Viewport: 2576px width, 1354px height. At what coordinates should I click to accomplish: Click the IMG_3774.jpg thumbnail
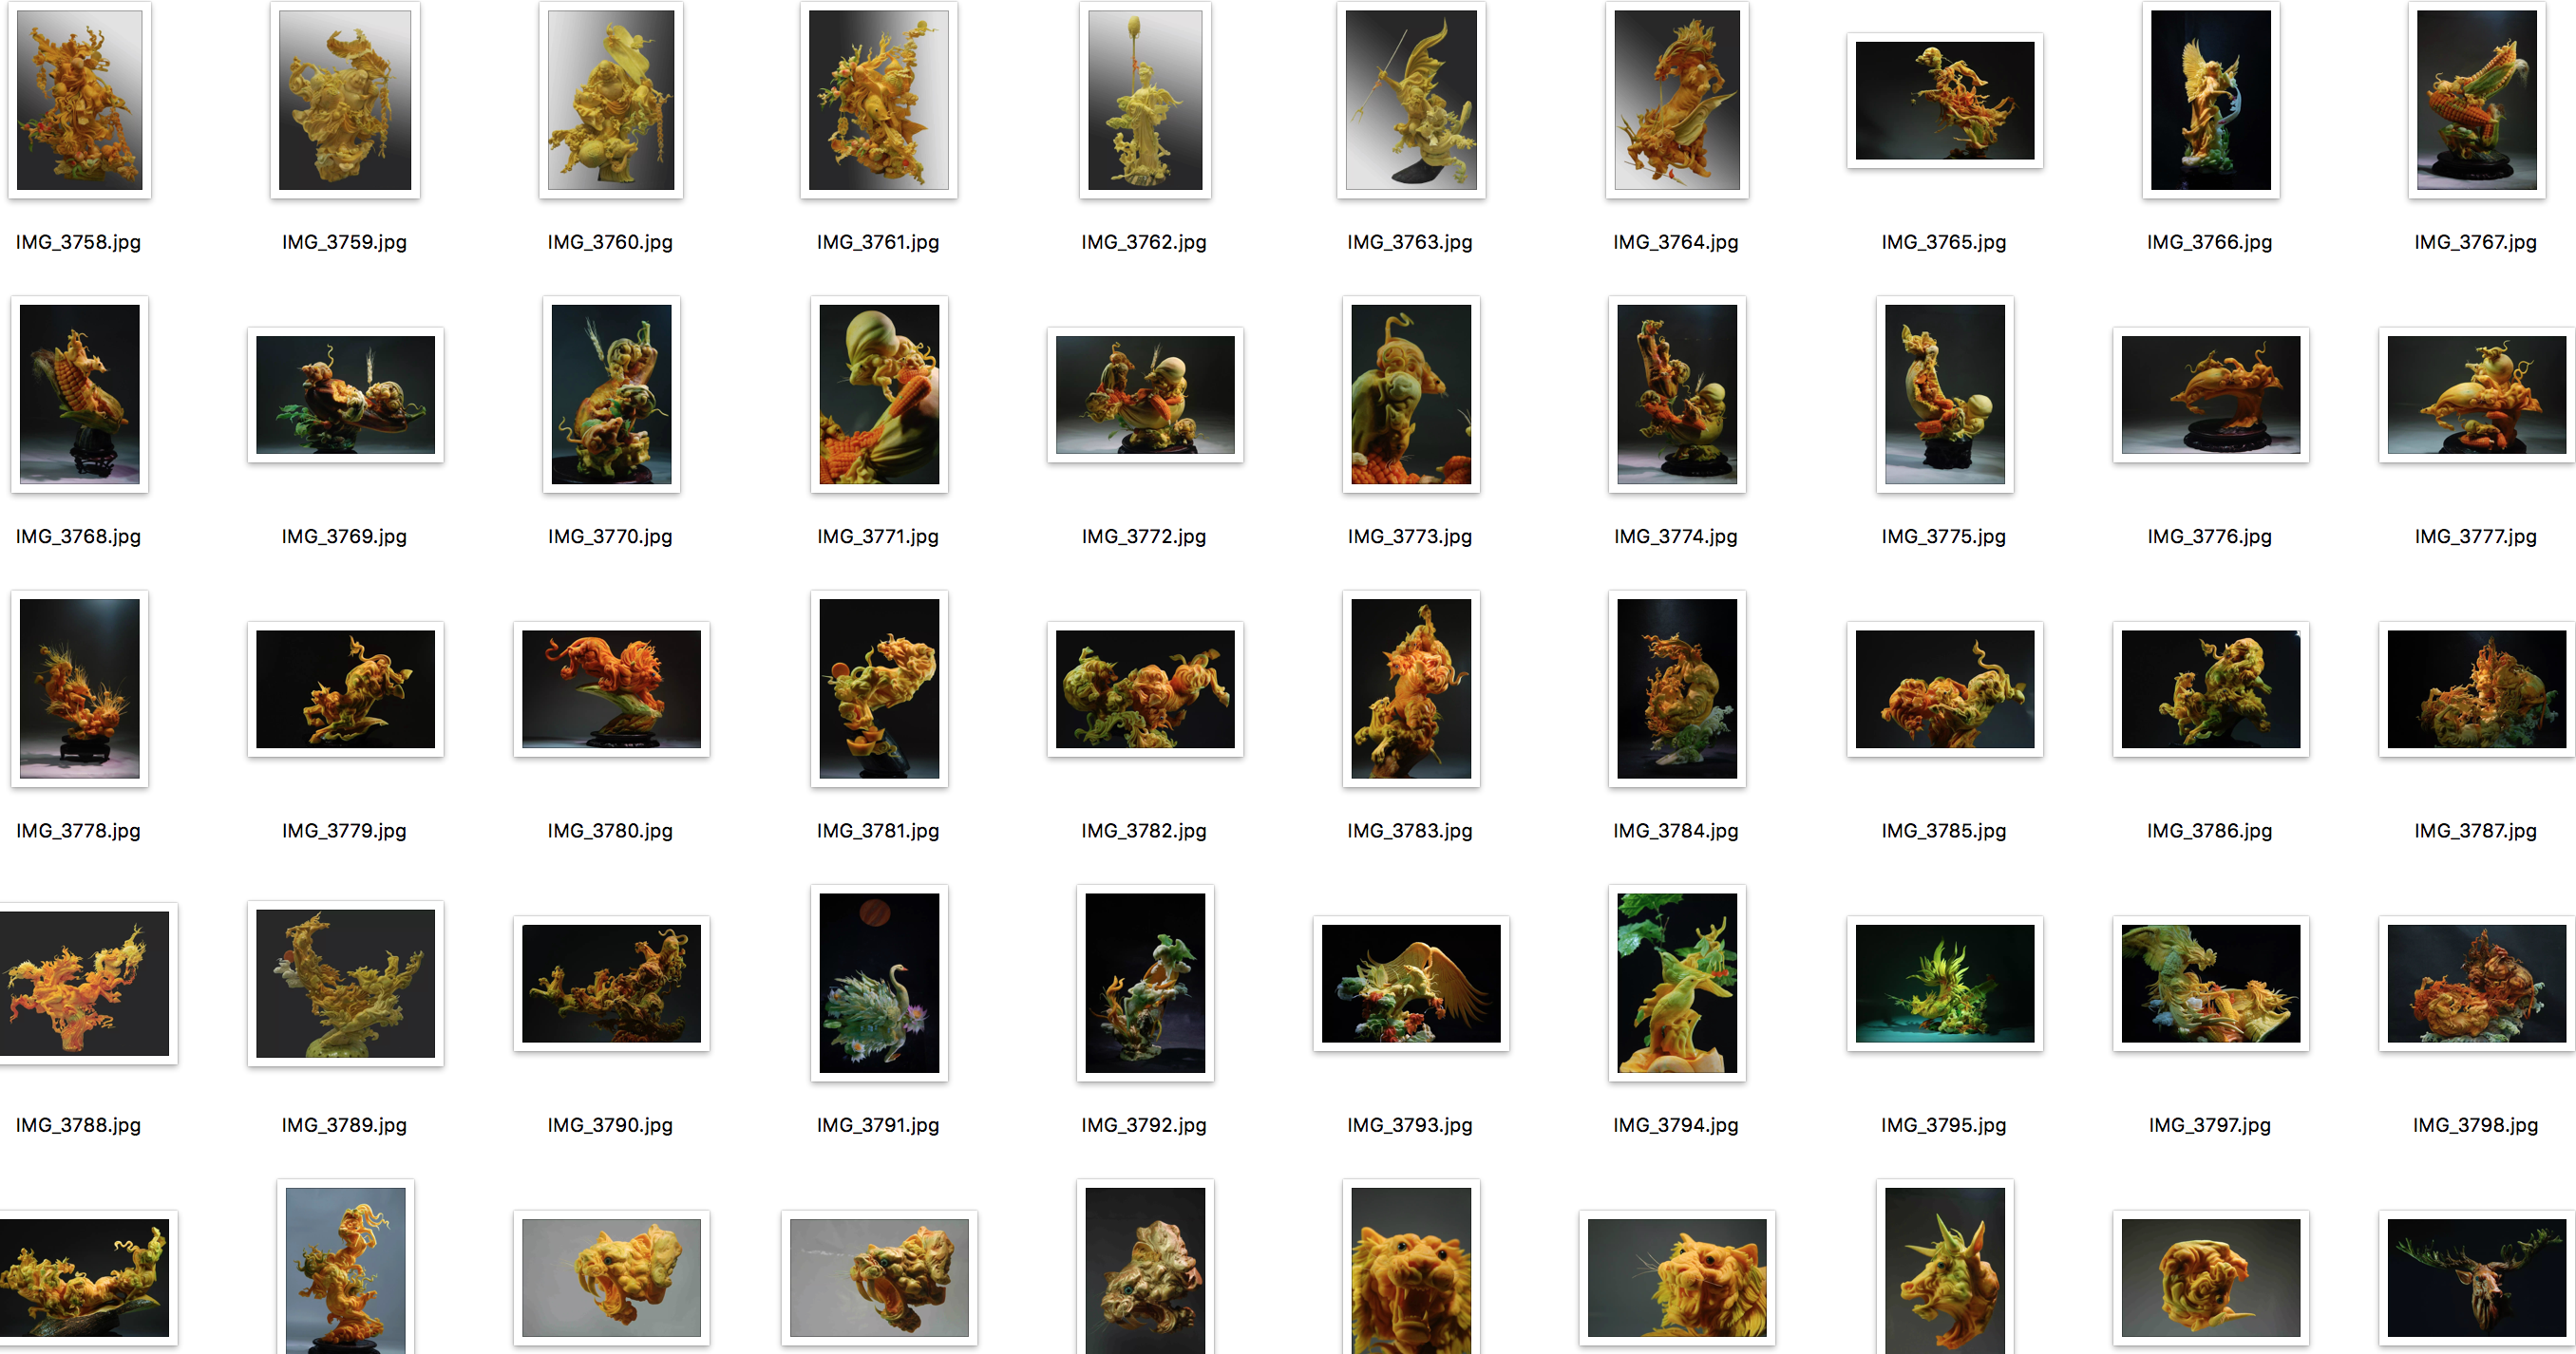point(1677,395)
